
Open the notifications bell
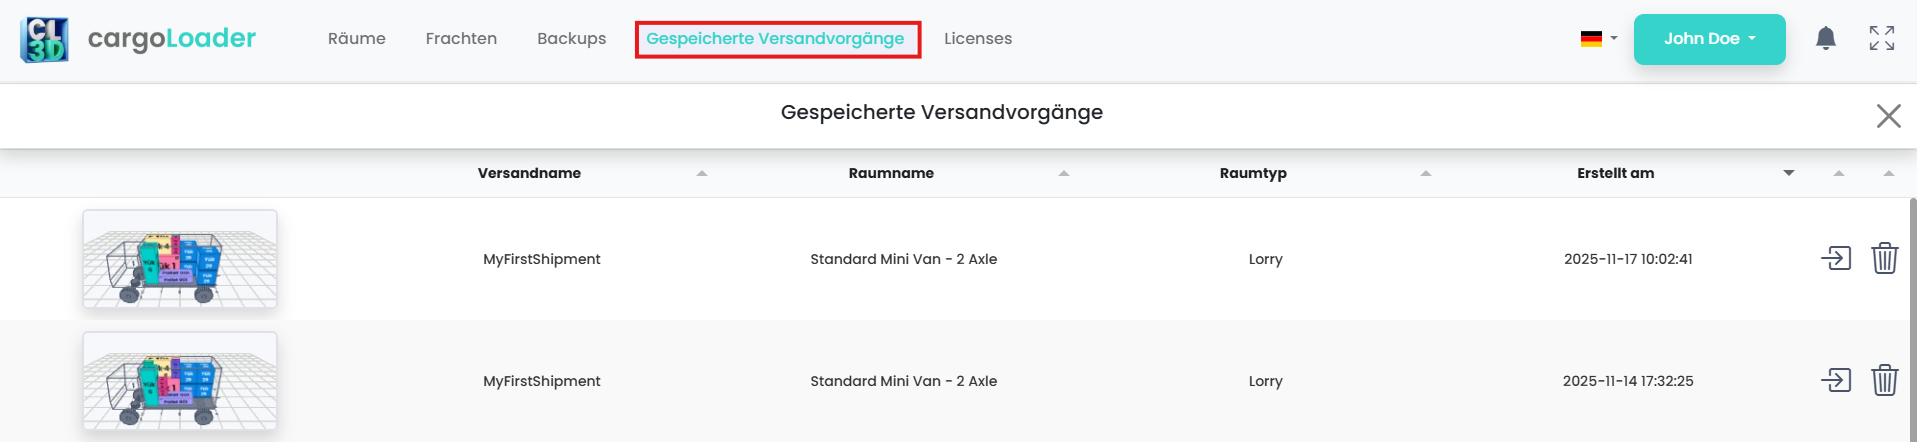1825,39
